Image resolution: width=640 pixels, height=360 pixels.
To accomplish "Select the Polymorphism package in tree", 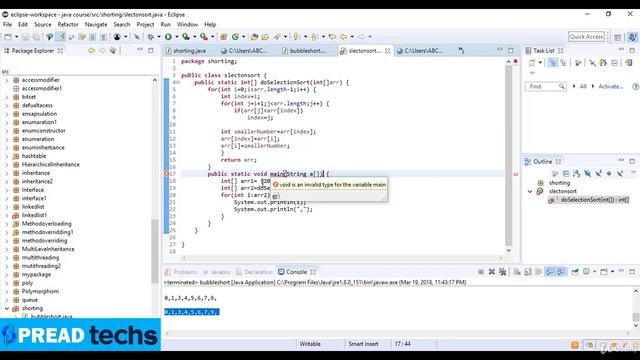I will [40, 291].
